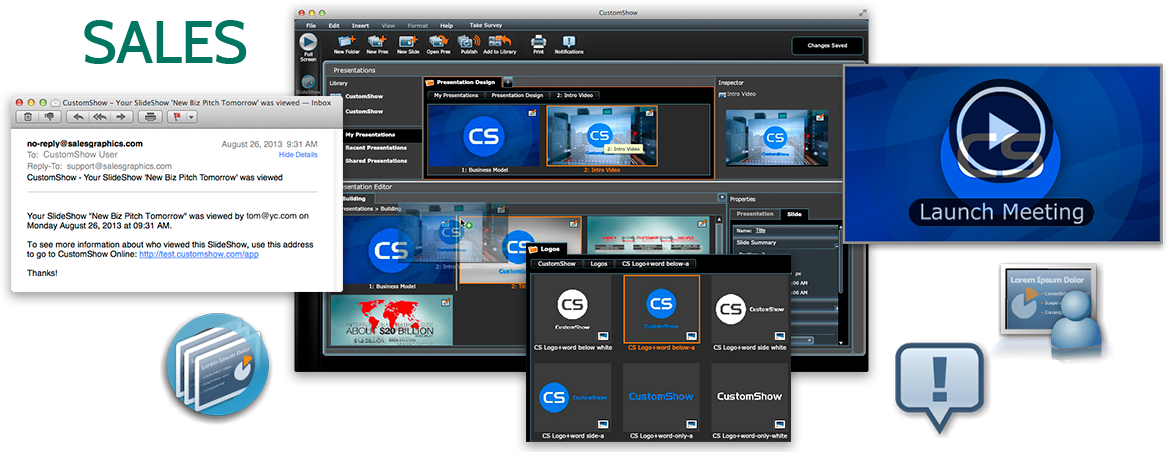
Task: Click the Publish toolbar icon
Action: point(468,40)
